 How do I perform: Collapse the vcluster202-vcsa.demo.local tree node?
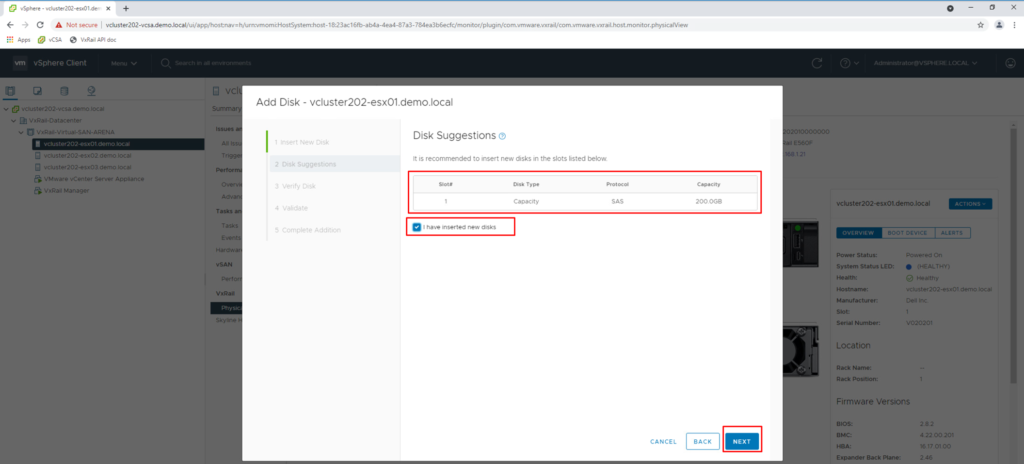click(6, 109)
